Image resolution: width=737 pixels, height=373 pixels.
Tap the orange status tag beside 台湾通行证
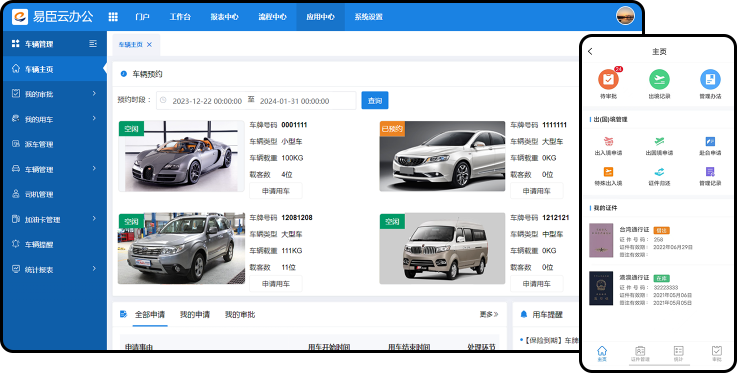[x=661, y=230]
